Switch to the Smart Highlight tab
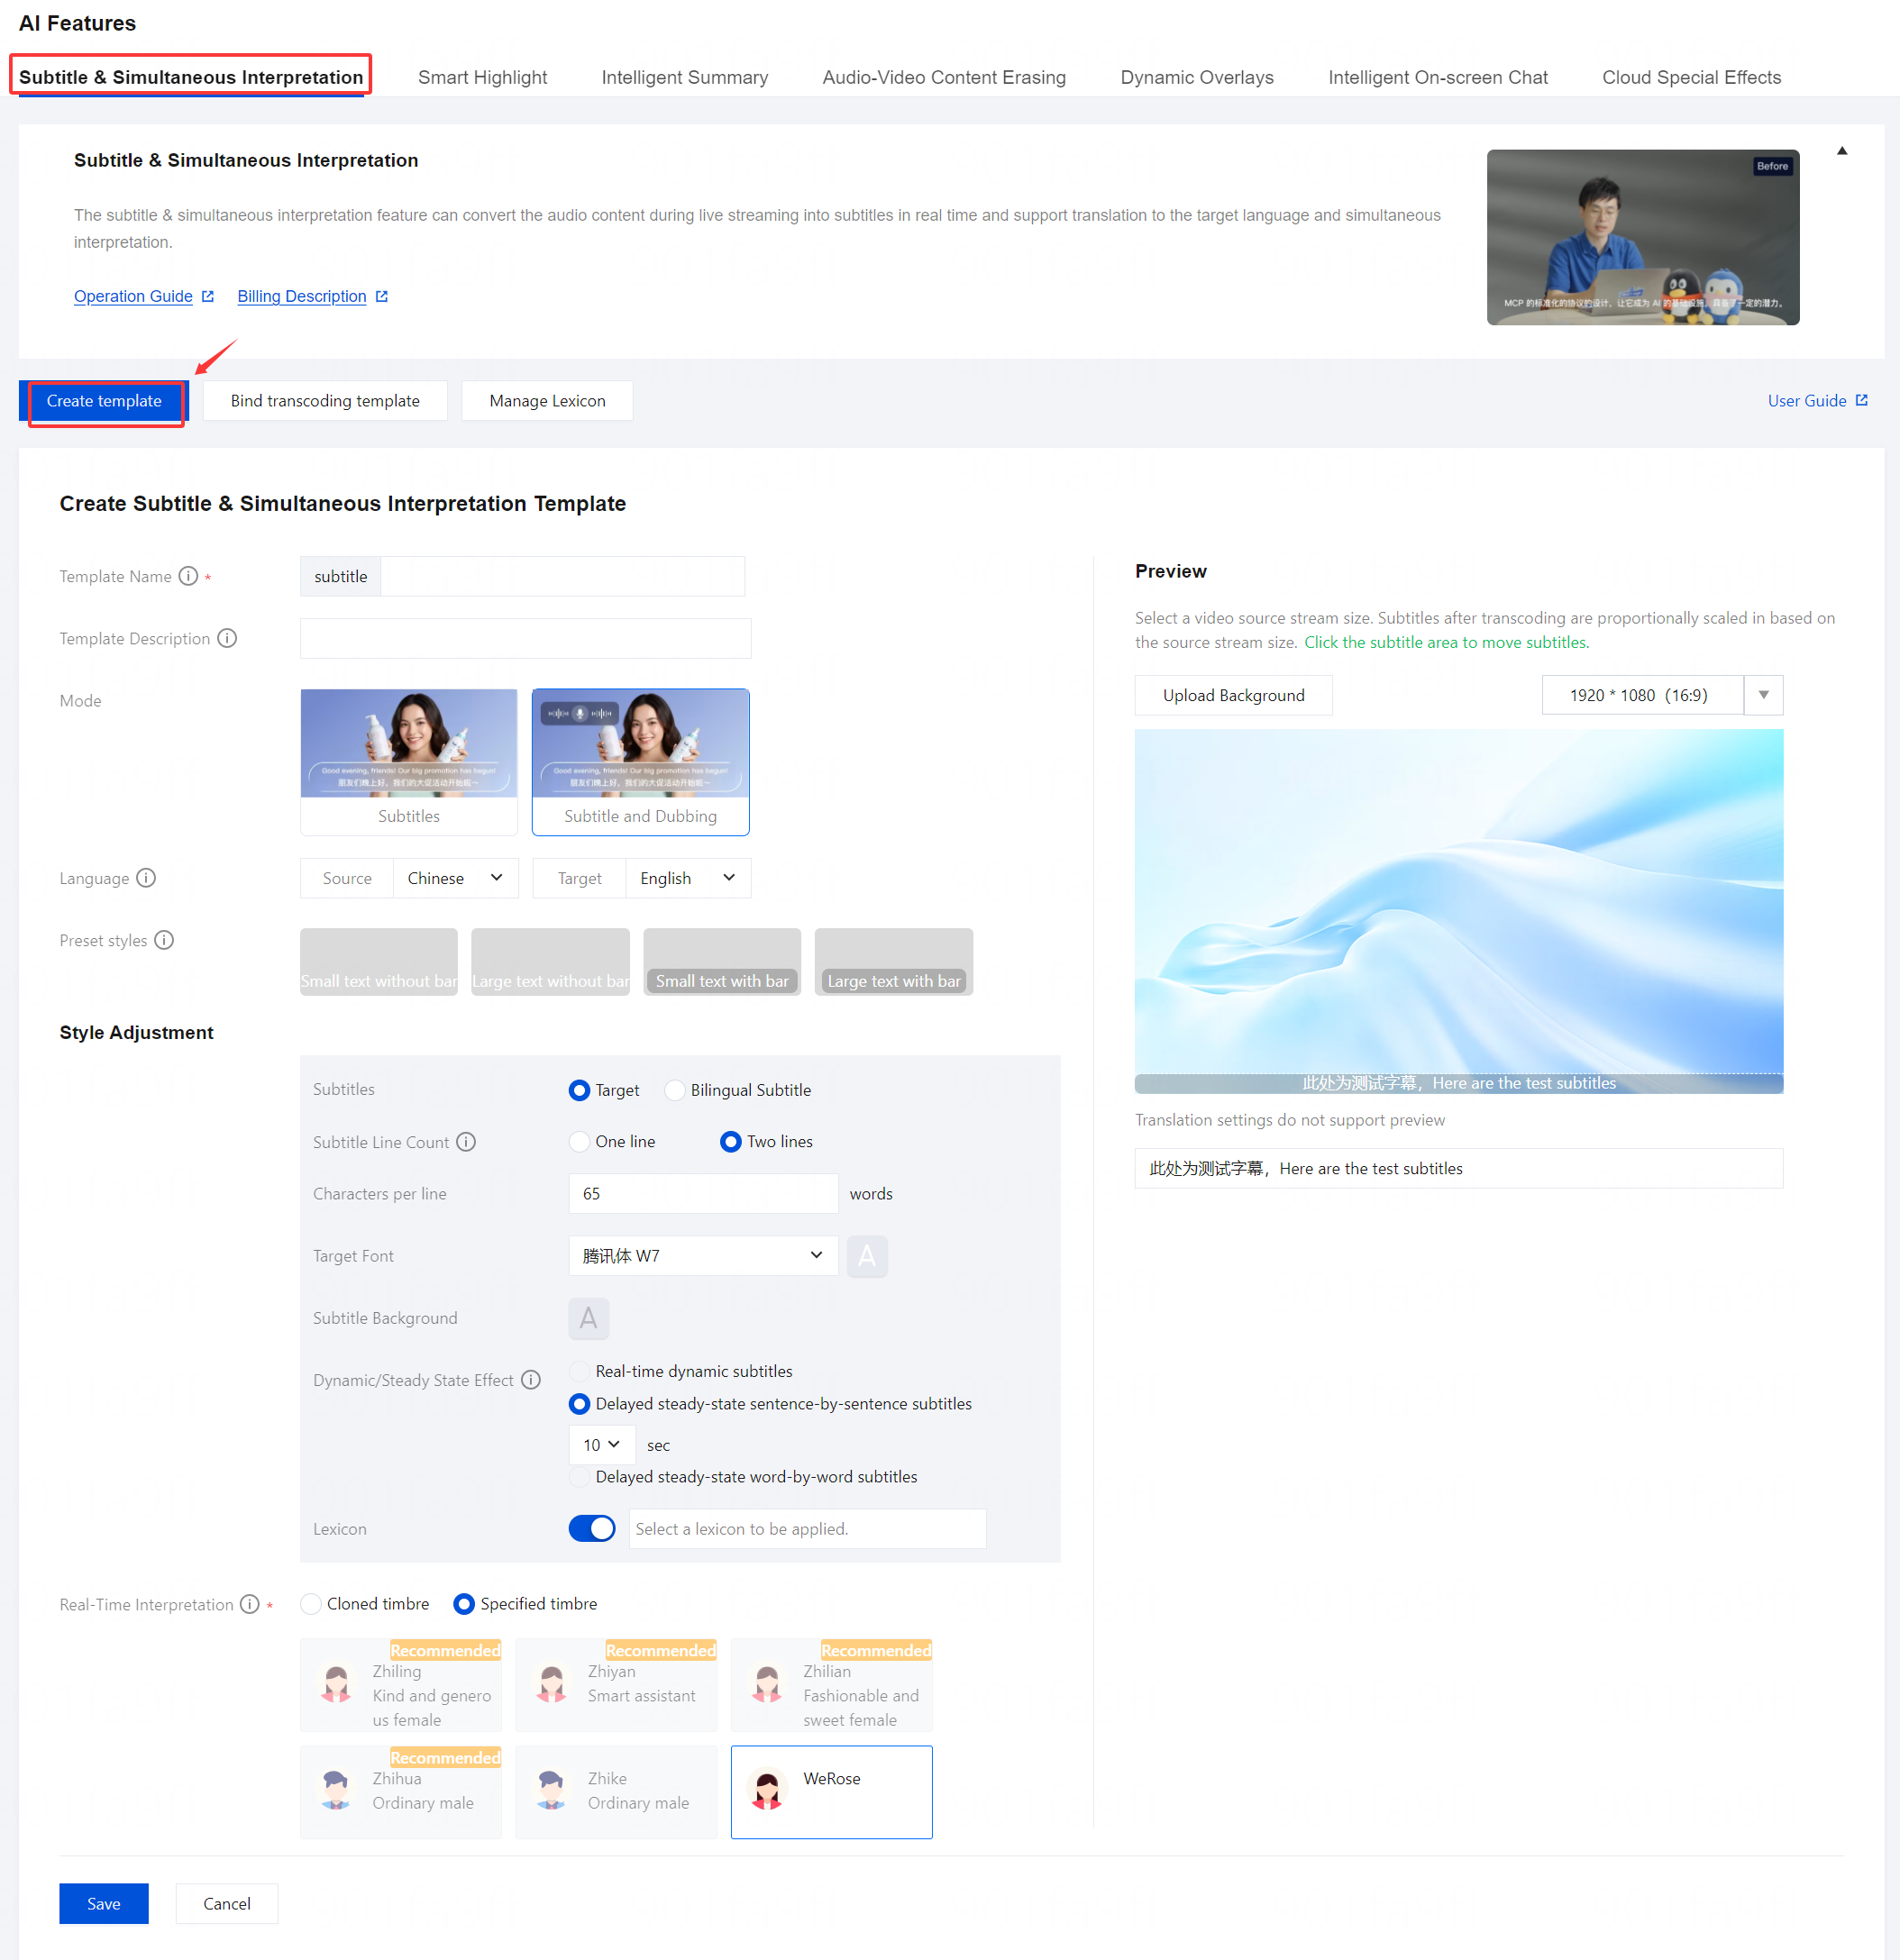 (x=482, y=77)
